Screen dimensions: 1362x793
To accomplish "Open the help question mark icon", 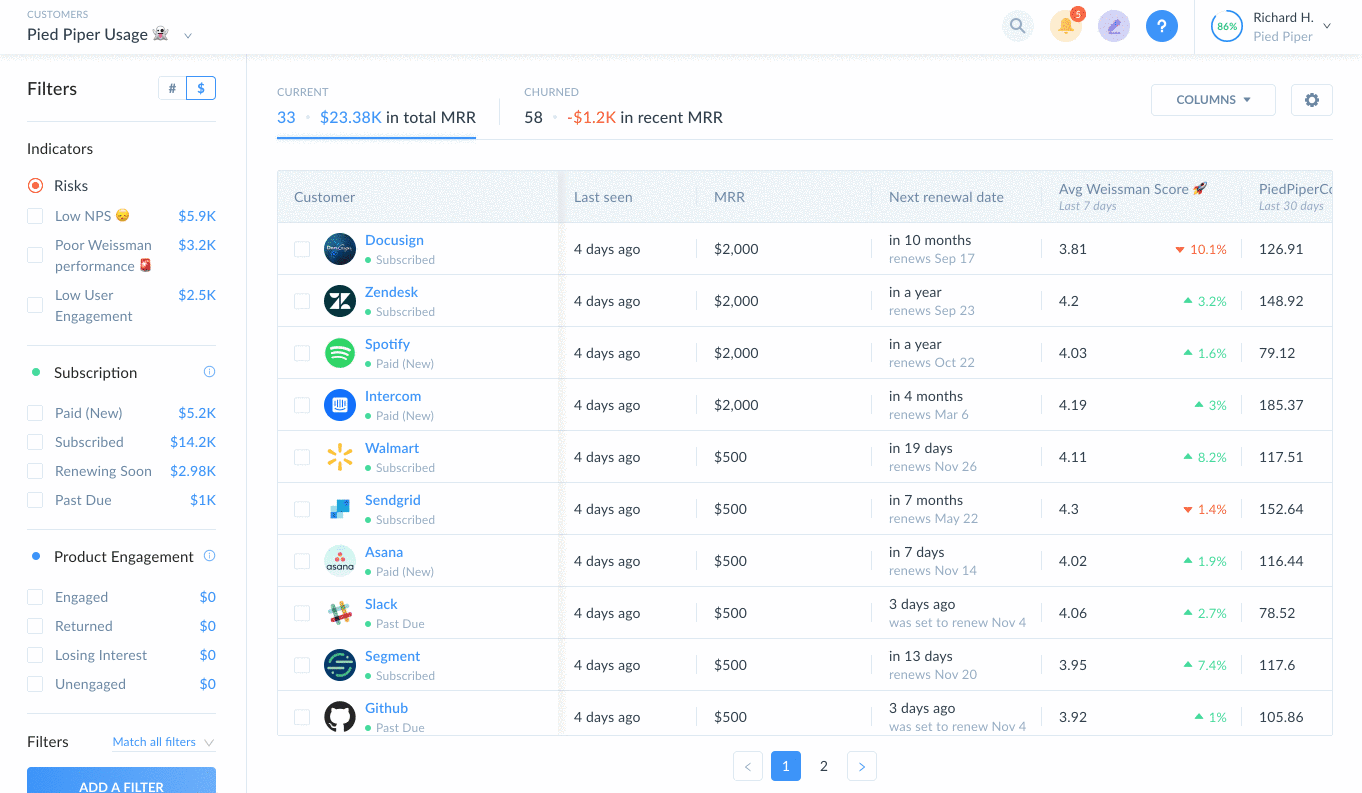I will [x=1161, y=26].
